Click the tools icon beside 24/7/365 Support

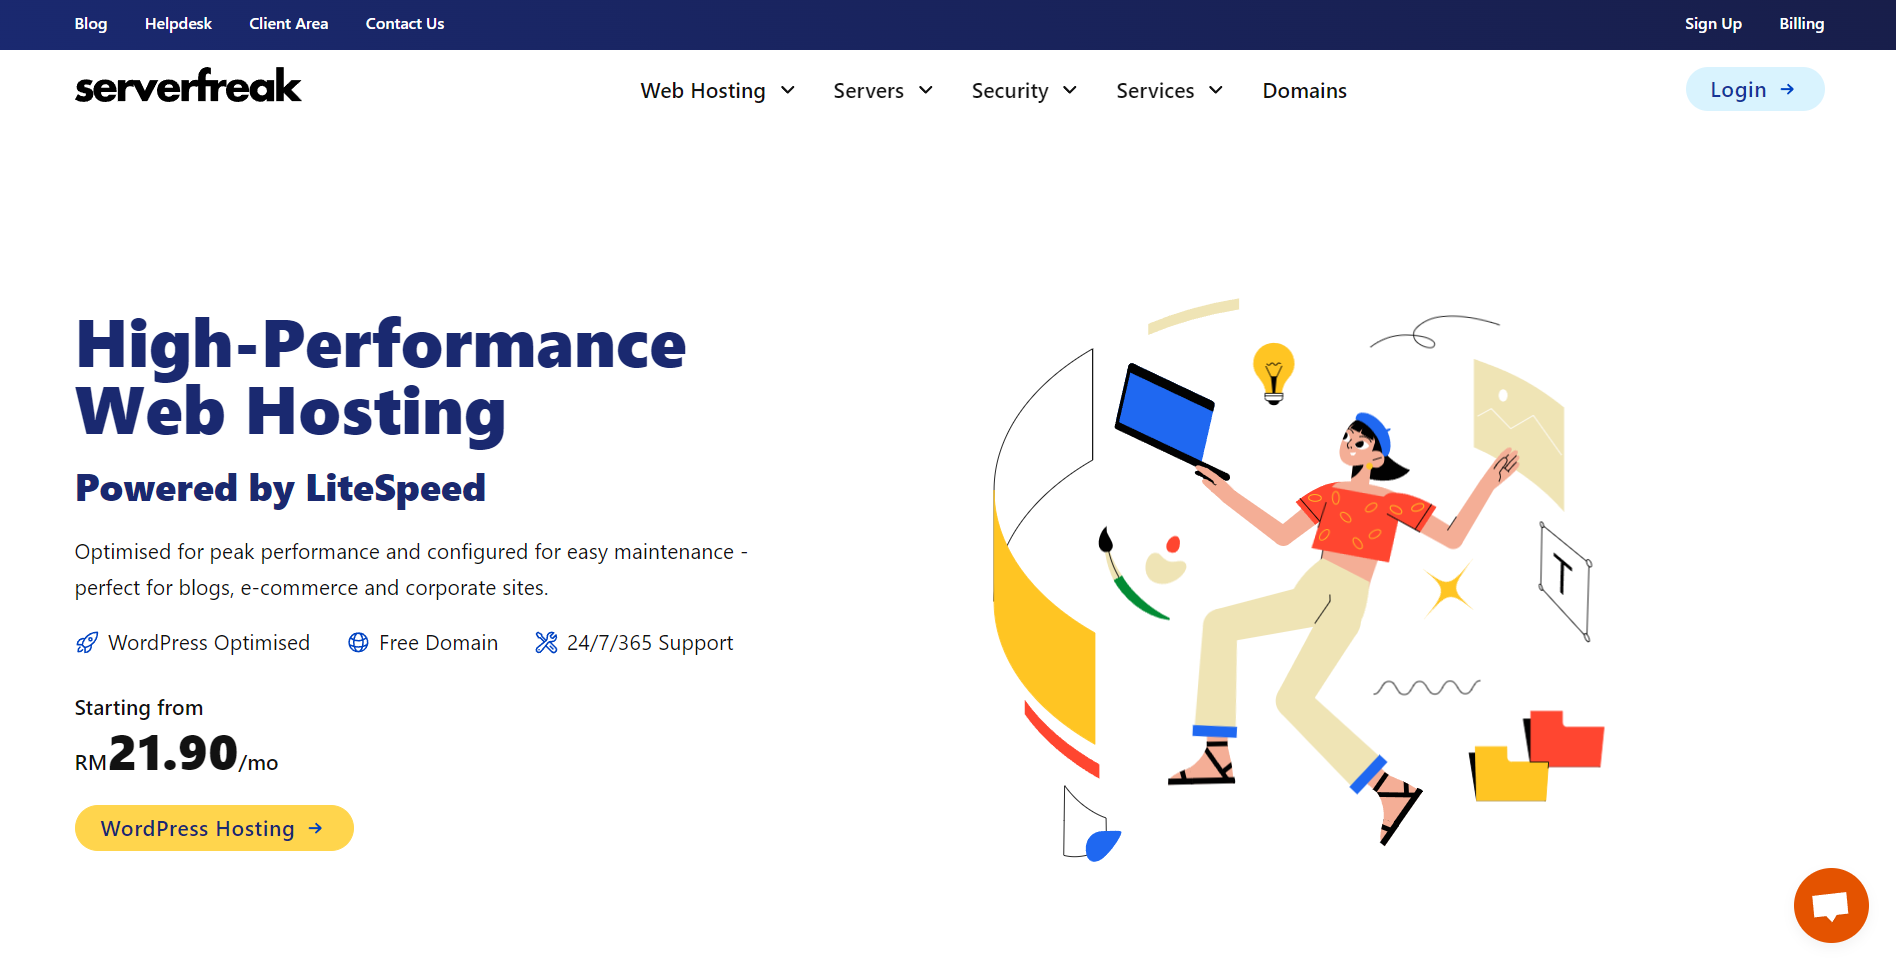pos(546,643)
